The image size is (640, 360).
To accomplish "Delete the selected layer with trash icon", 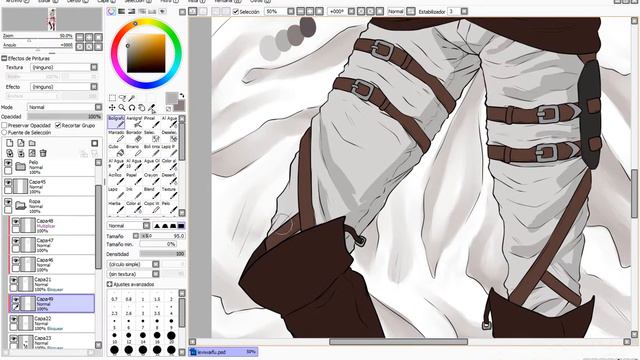I will [x=43, y=153].
